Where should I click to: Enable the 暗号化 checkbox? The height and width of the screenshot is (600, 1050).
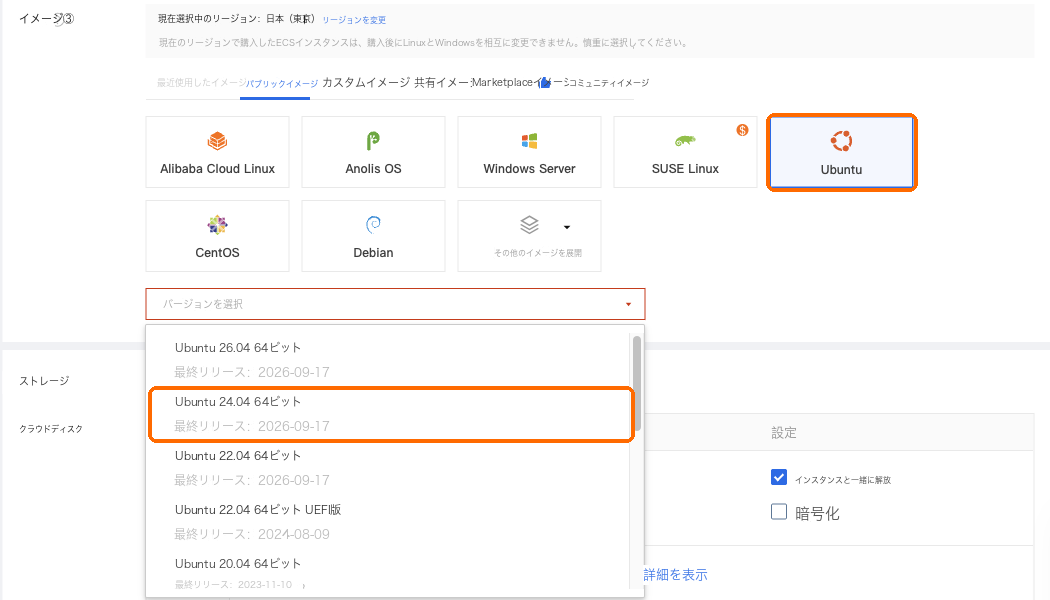(779, 512)
